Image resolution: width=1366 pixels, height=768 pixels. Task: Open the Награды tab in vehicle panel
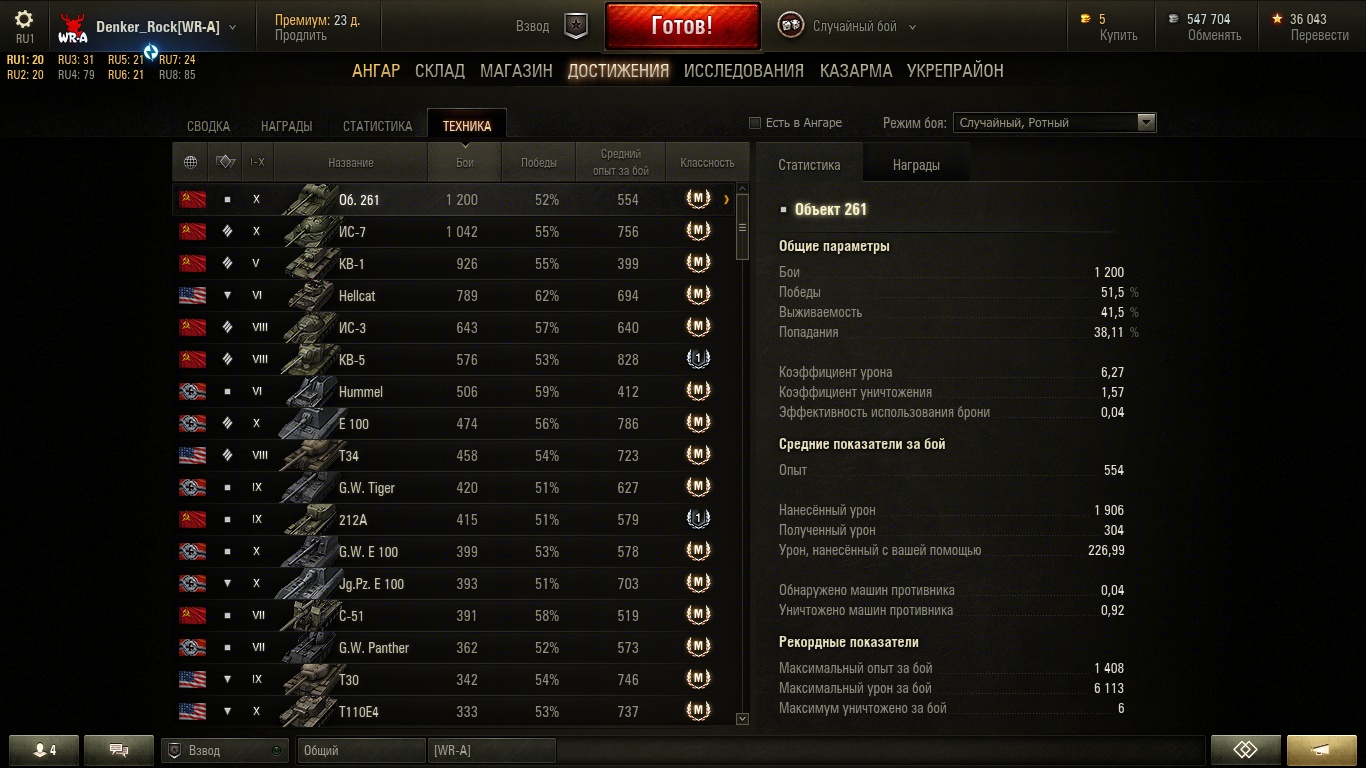coord(916,165)
